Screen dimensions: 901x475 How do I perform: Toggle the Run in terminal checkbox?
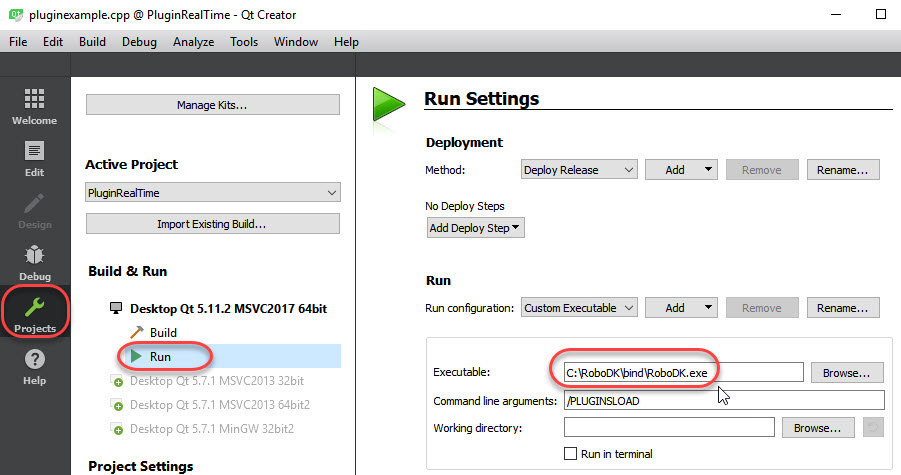pos(570,454)
